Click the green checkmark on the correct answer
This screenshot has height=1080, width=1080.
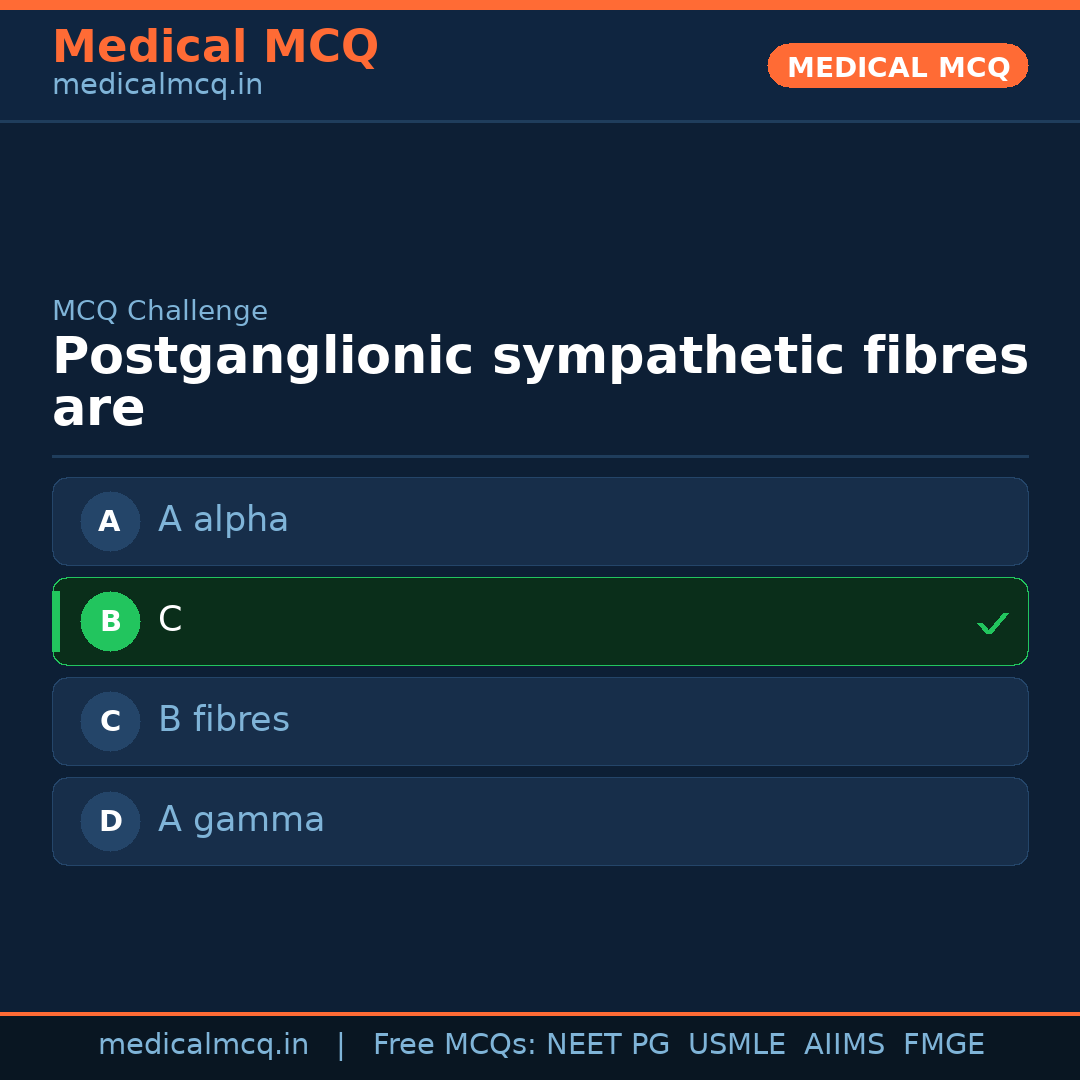point(992,623)
